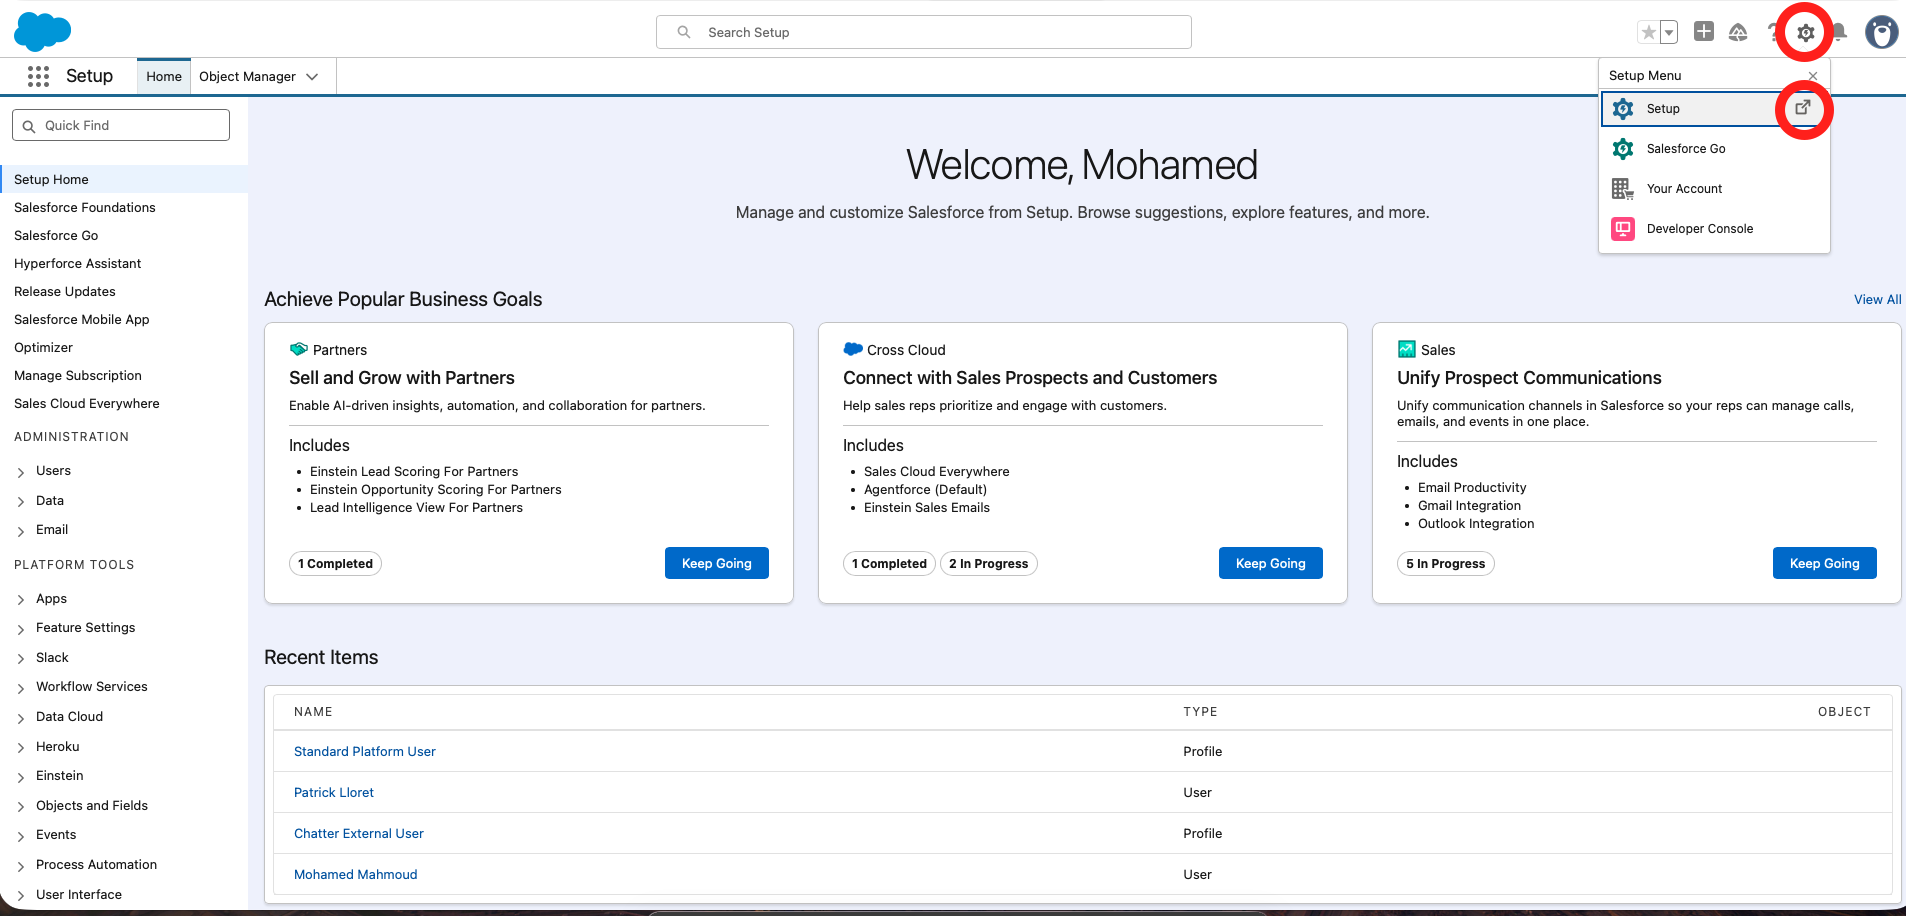This screenshot has height=916, width=1906.
Task: Open the Global Actions plus icon
Action: [x=1704, y=32]
